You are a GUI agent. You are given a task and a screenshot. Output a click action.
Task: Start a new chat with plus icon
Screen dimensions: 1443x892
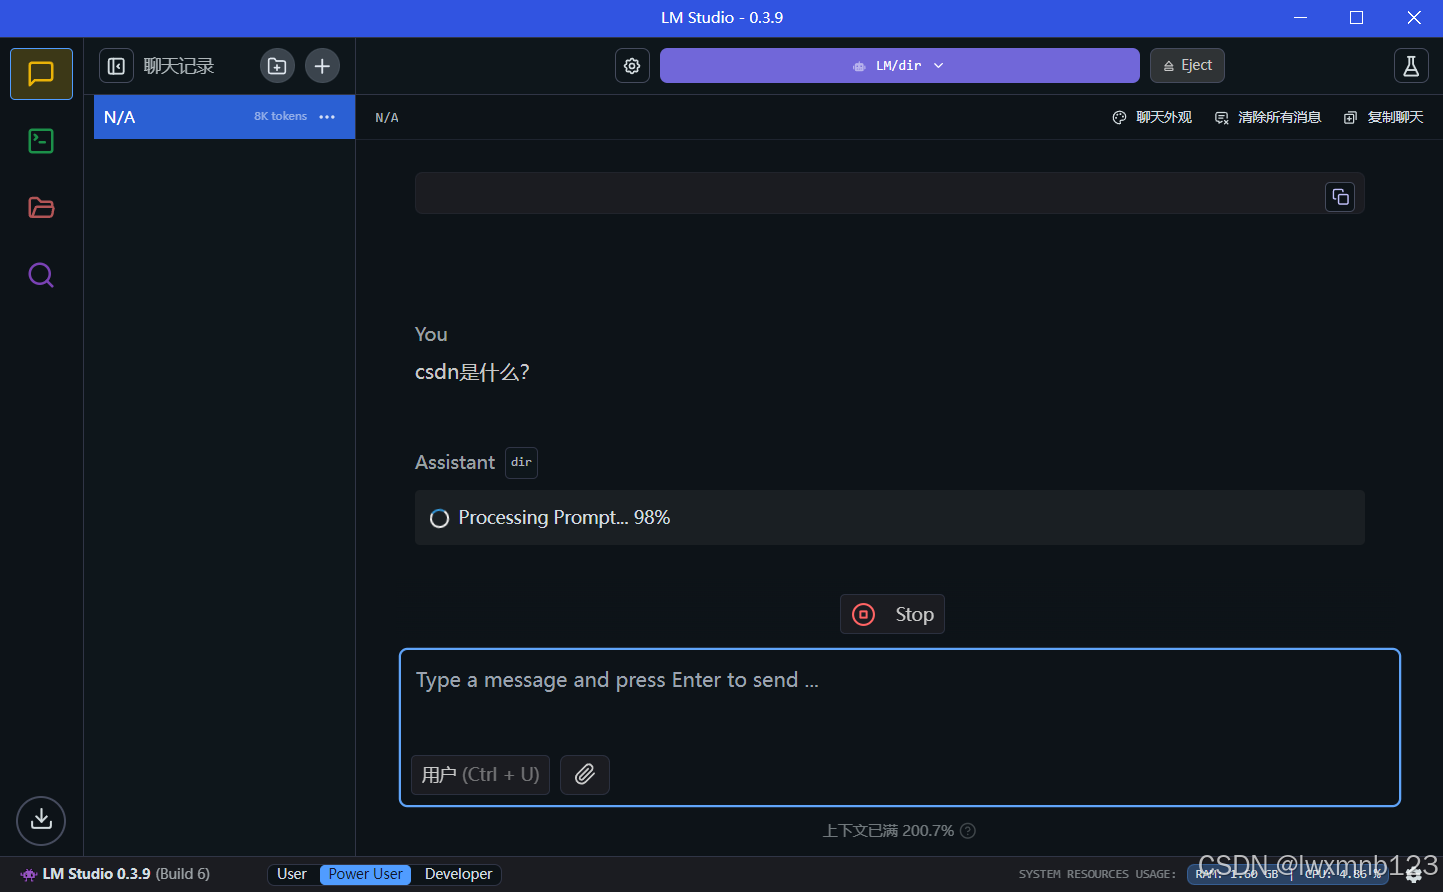(x=322, y=66)
